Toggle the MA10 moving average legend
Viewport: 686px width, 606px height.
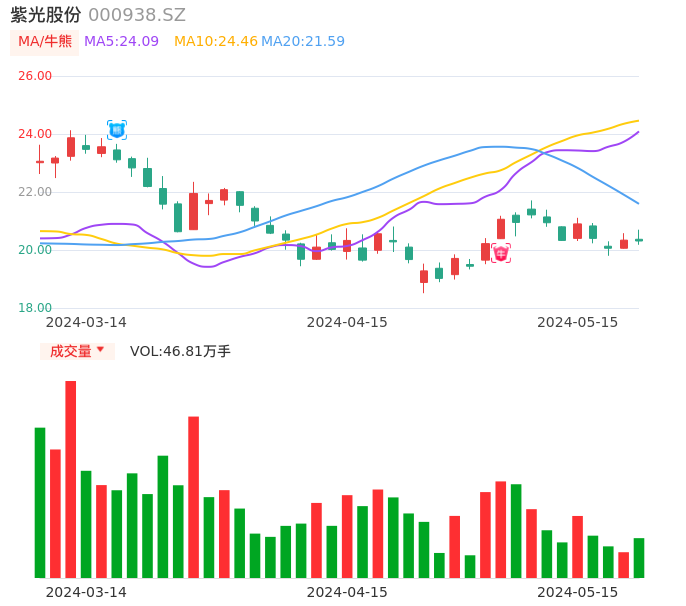coord(215,42)
